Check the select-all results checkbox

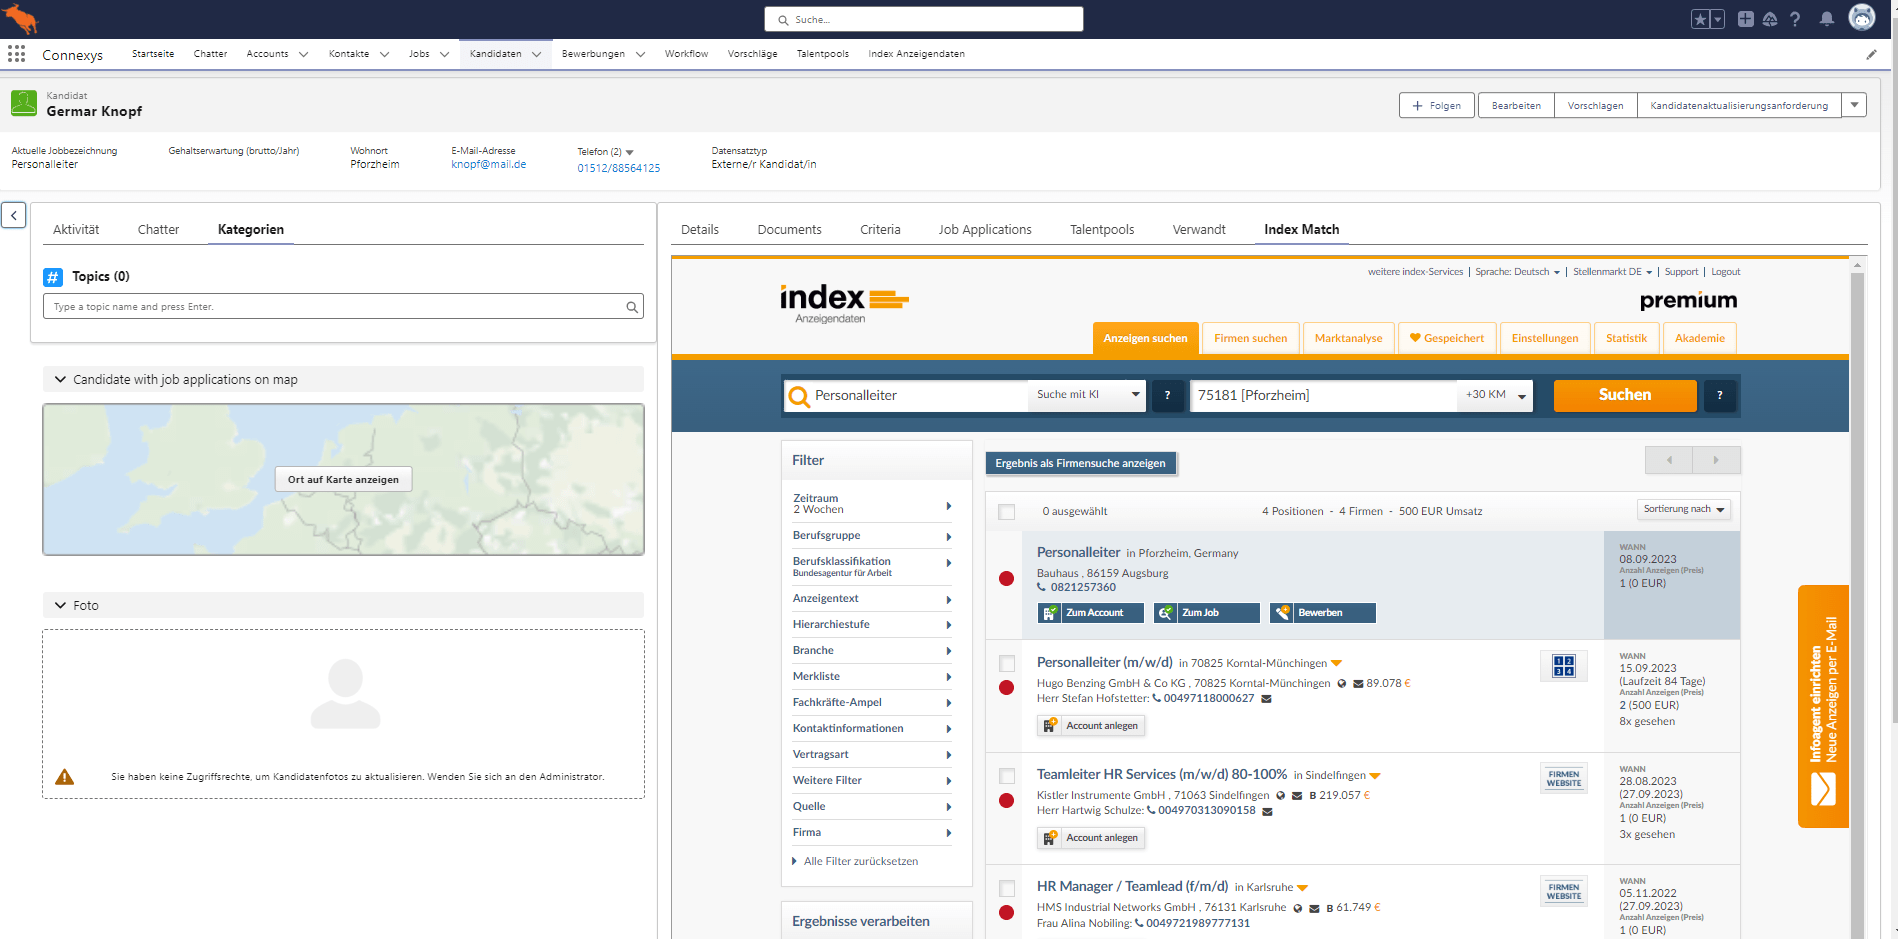click(1007, 512)
